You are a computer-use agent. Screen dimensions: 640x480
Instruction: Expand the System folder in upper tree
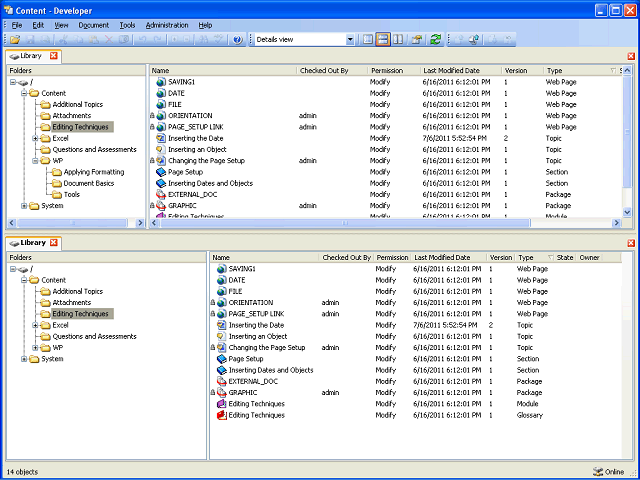pyautogui.click(x=24, y=206)
